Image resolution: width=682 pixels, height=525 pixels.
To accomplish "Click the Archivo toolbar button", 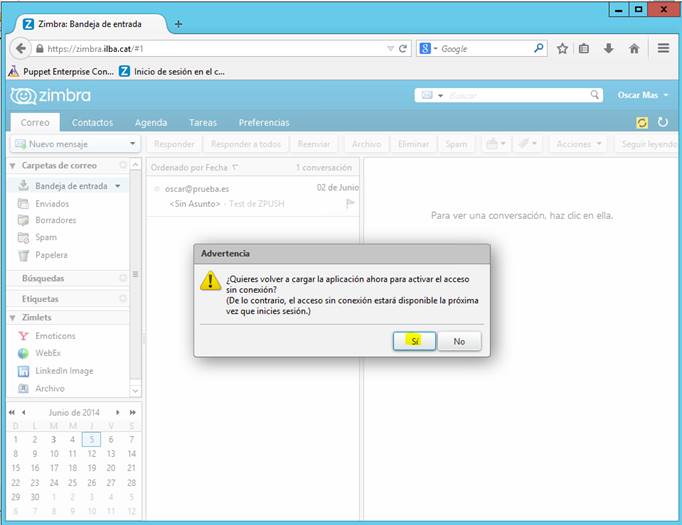I will [366, 144].
